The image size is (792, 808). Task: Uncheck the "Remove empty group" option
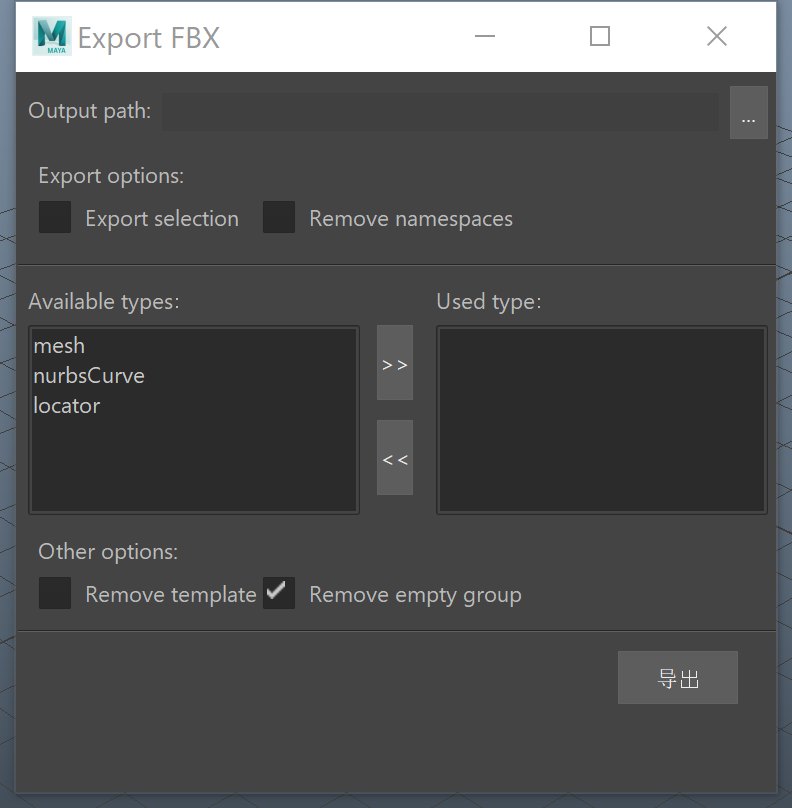(278, 593)
